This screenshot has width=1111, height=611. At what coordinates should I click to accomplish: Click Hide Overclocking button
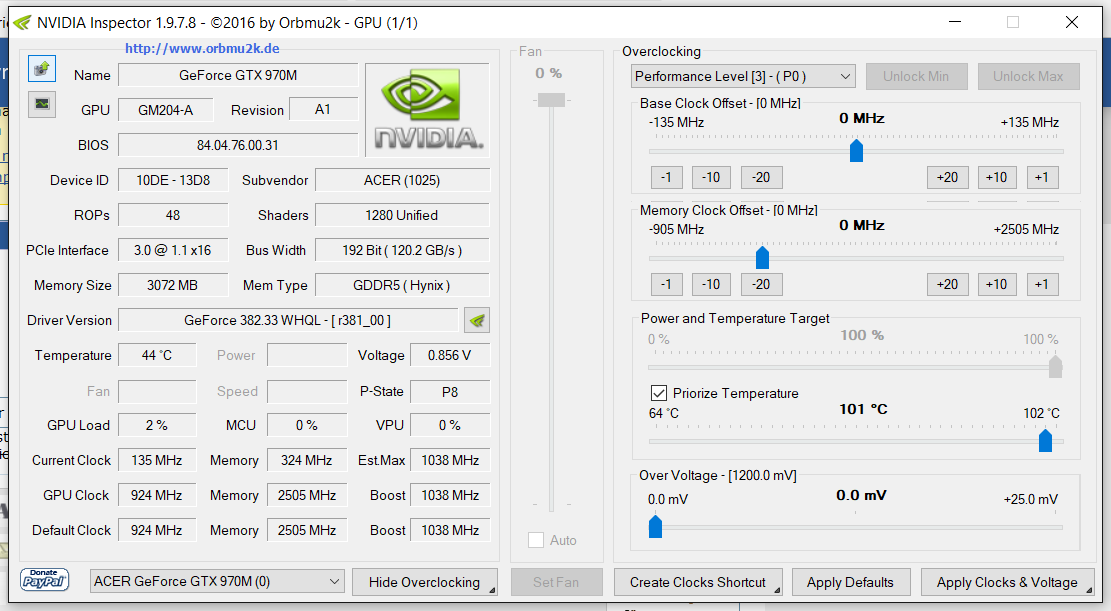424,582
